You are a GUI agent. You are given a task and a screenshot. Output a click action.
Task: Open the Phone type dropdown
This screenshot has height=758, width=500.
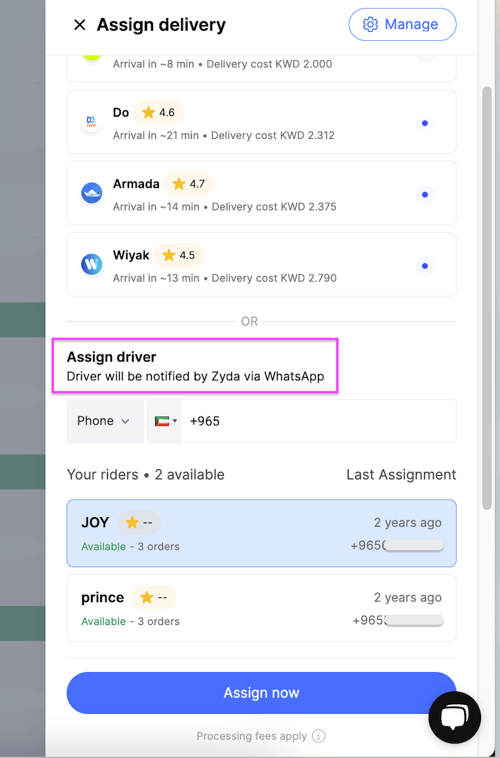[x=105, y=421]
